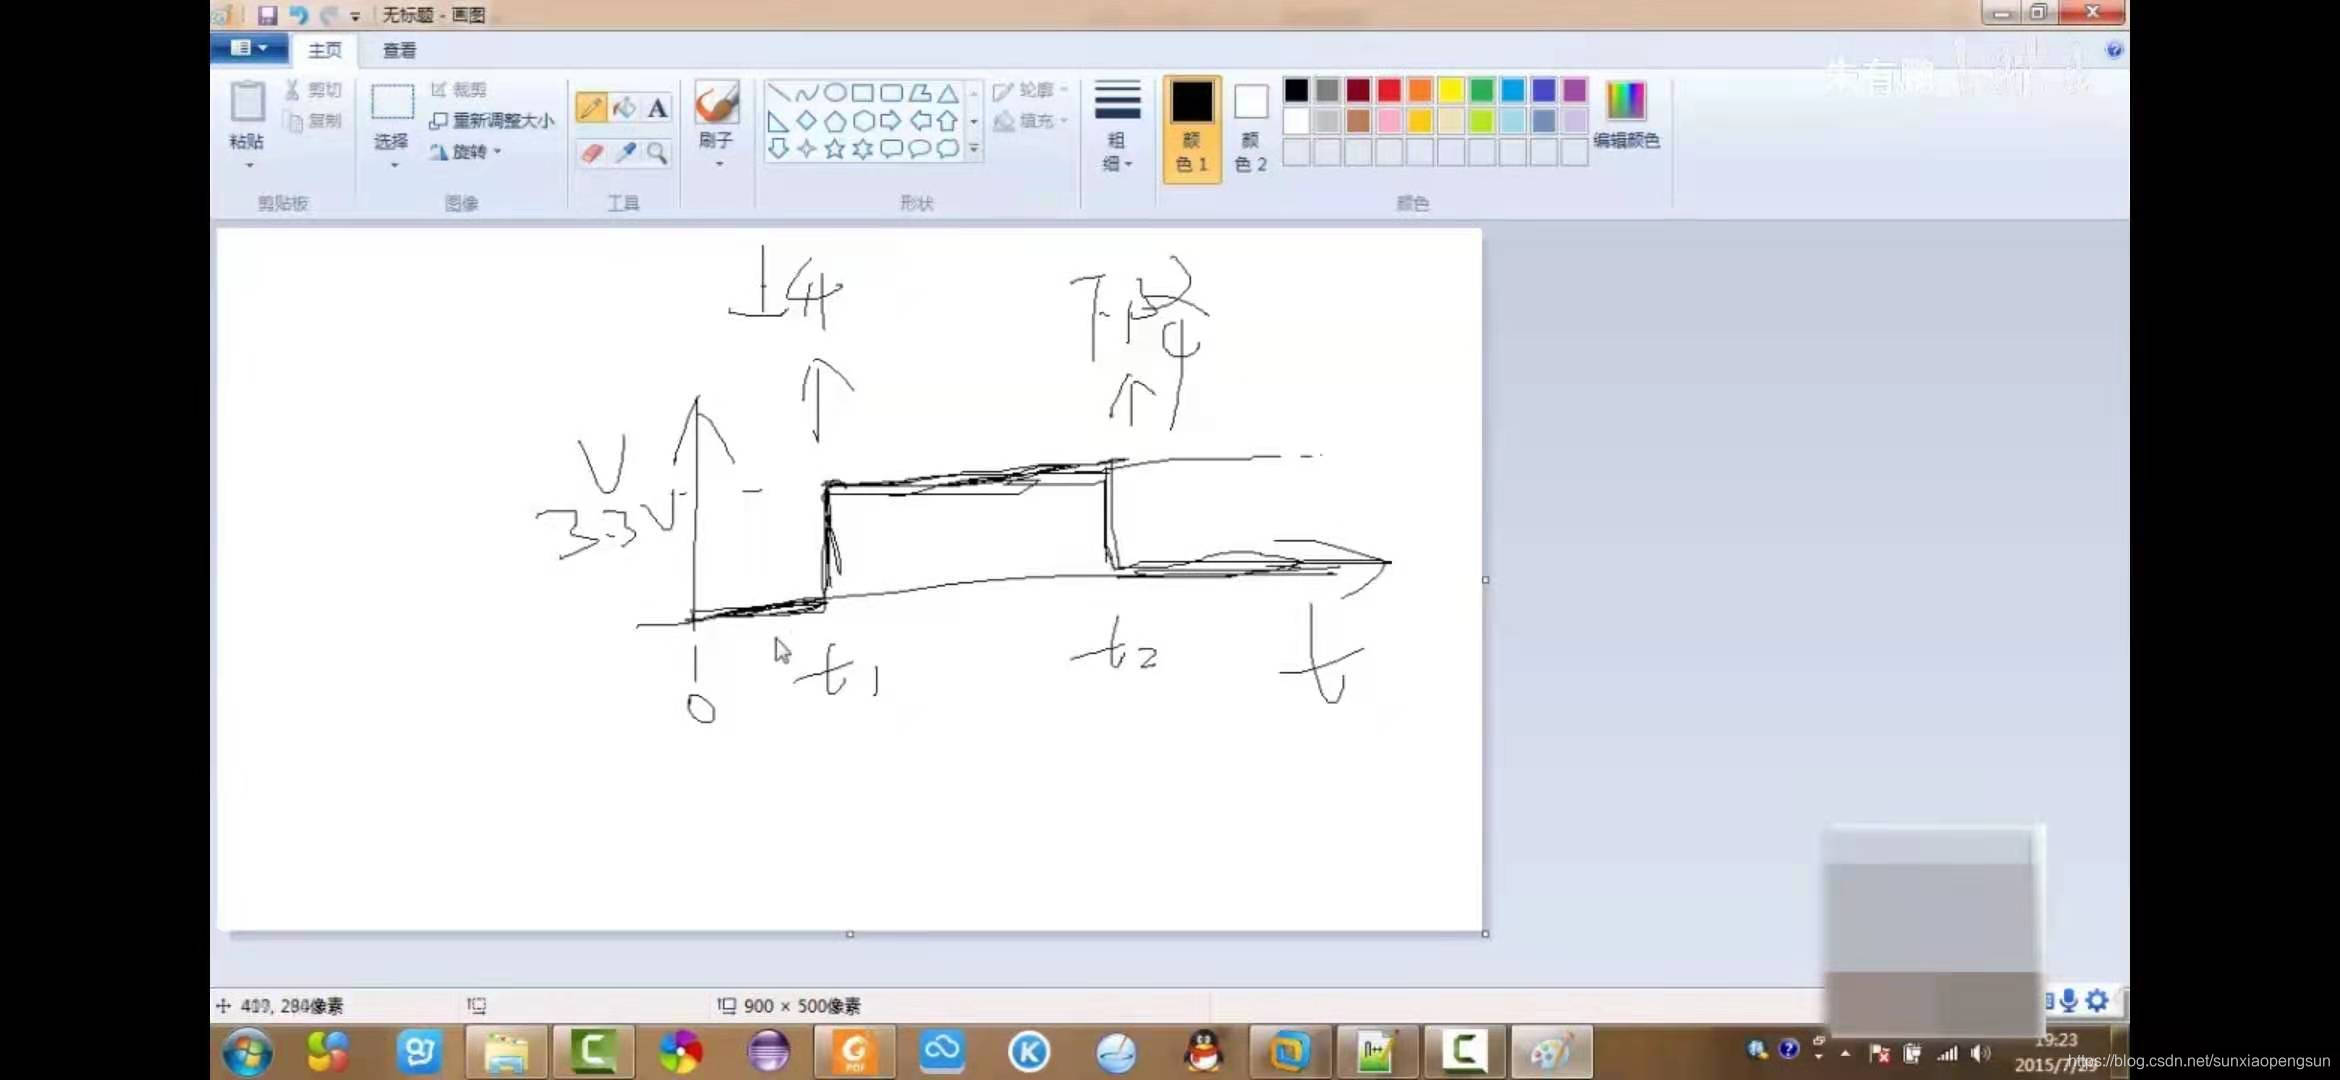Image resolution: width=2340 pixels, height=1080 pixels.
Task: Select the Fill with color bucket tool
Action: [x=624, y=108]
